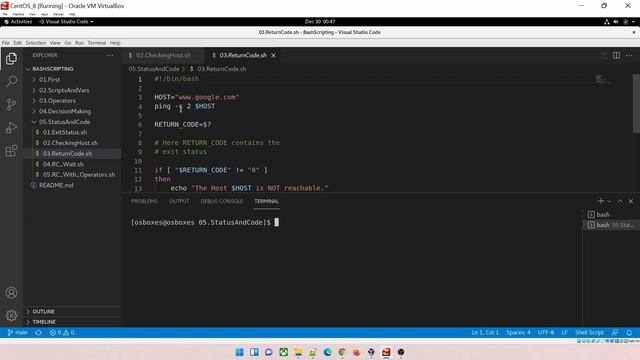Open Explorer panel more actions ellipsis
Viewport: 640px width, 360px height.
[x=110, y=55]
